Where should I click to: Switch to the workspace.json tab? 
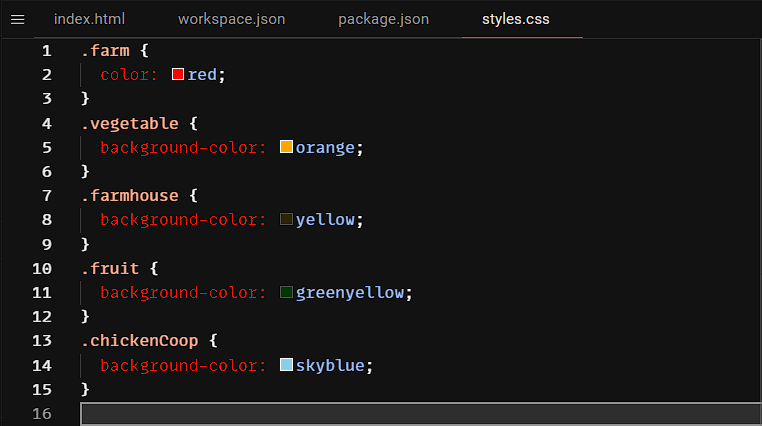click(231, 19)
